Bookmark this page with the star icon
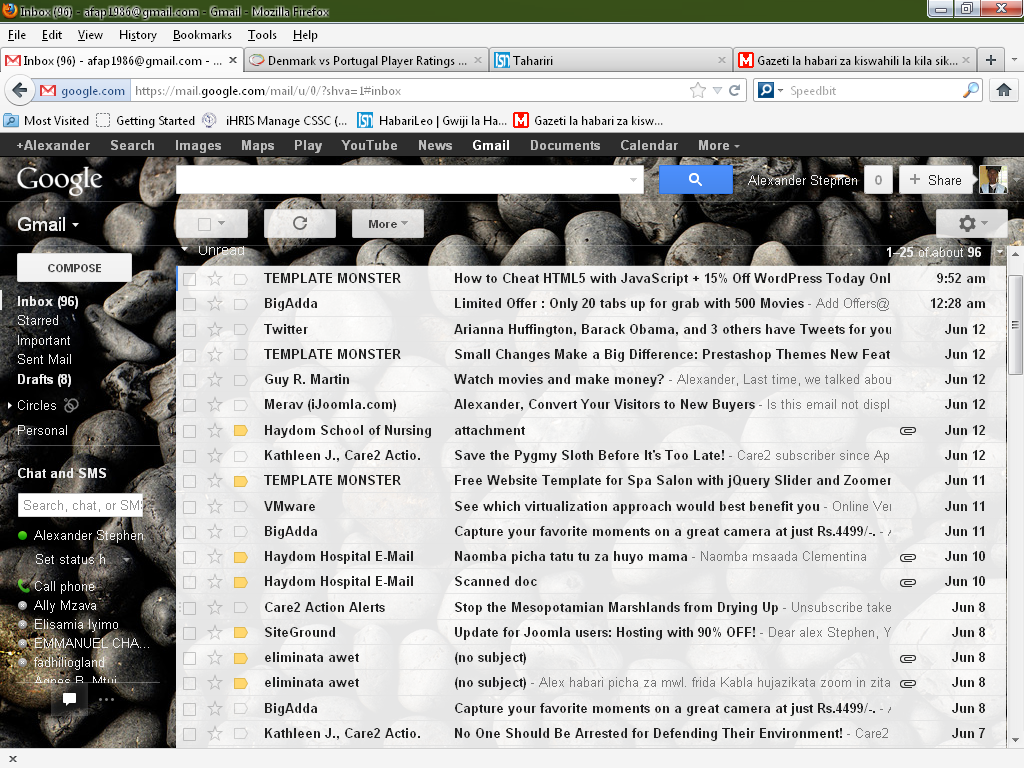 pos(697,90)
